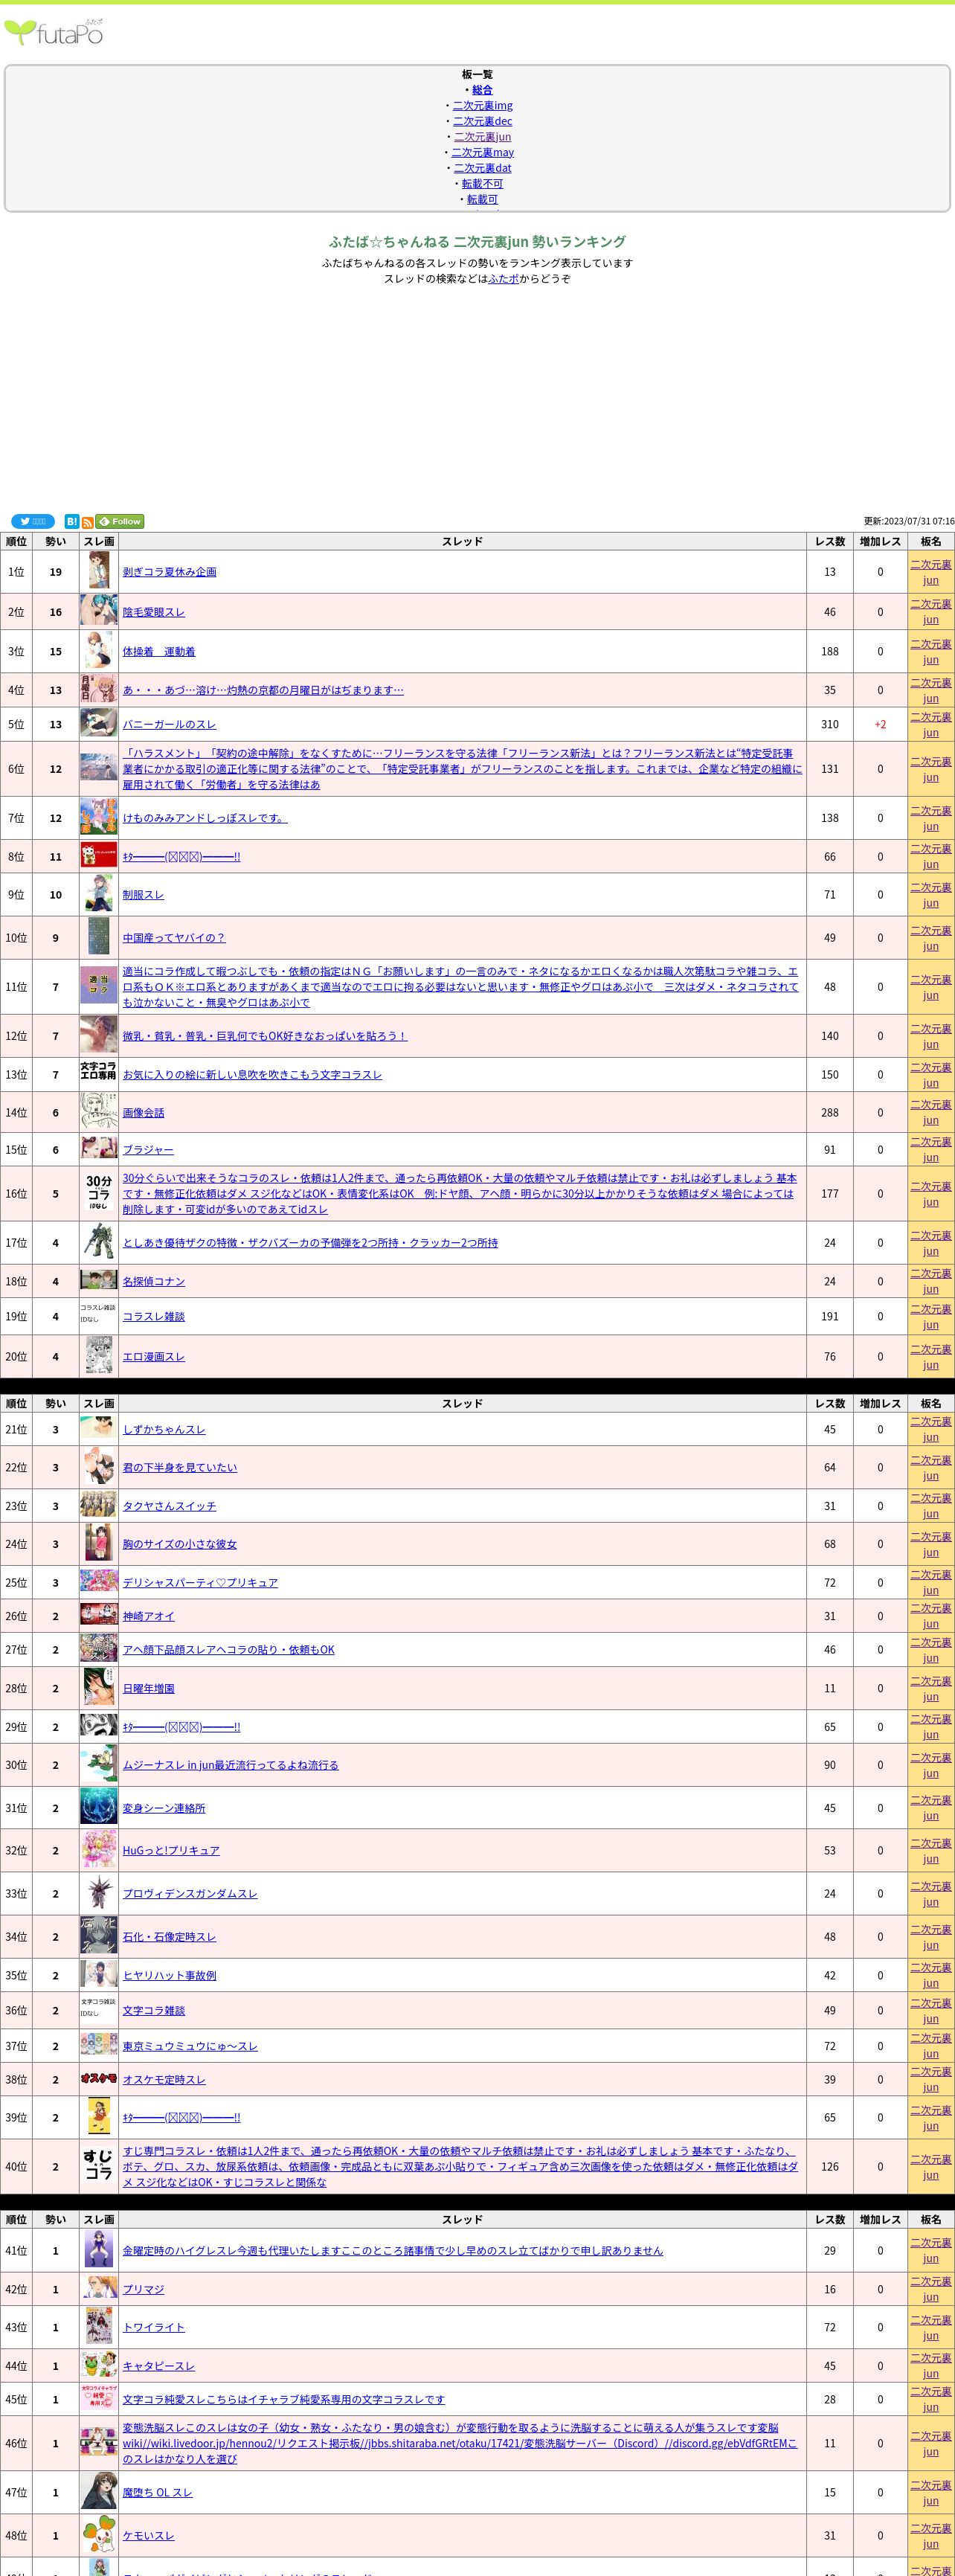Screen dimensions: 955x2576
Task: Click 二次元裏jun board link in rank 21 row
Action: 931,1429
